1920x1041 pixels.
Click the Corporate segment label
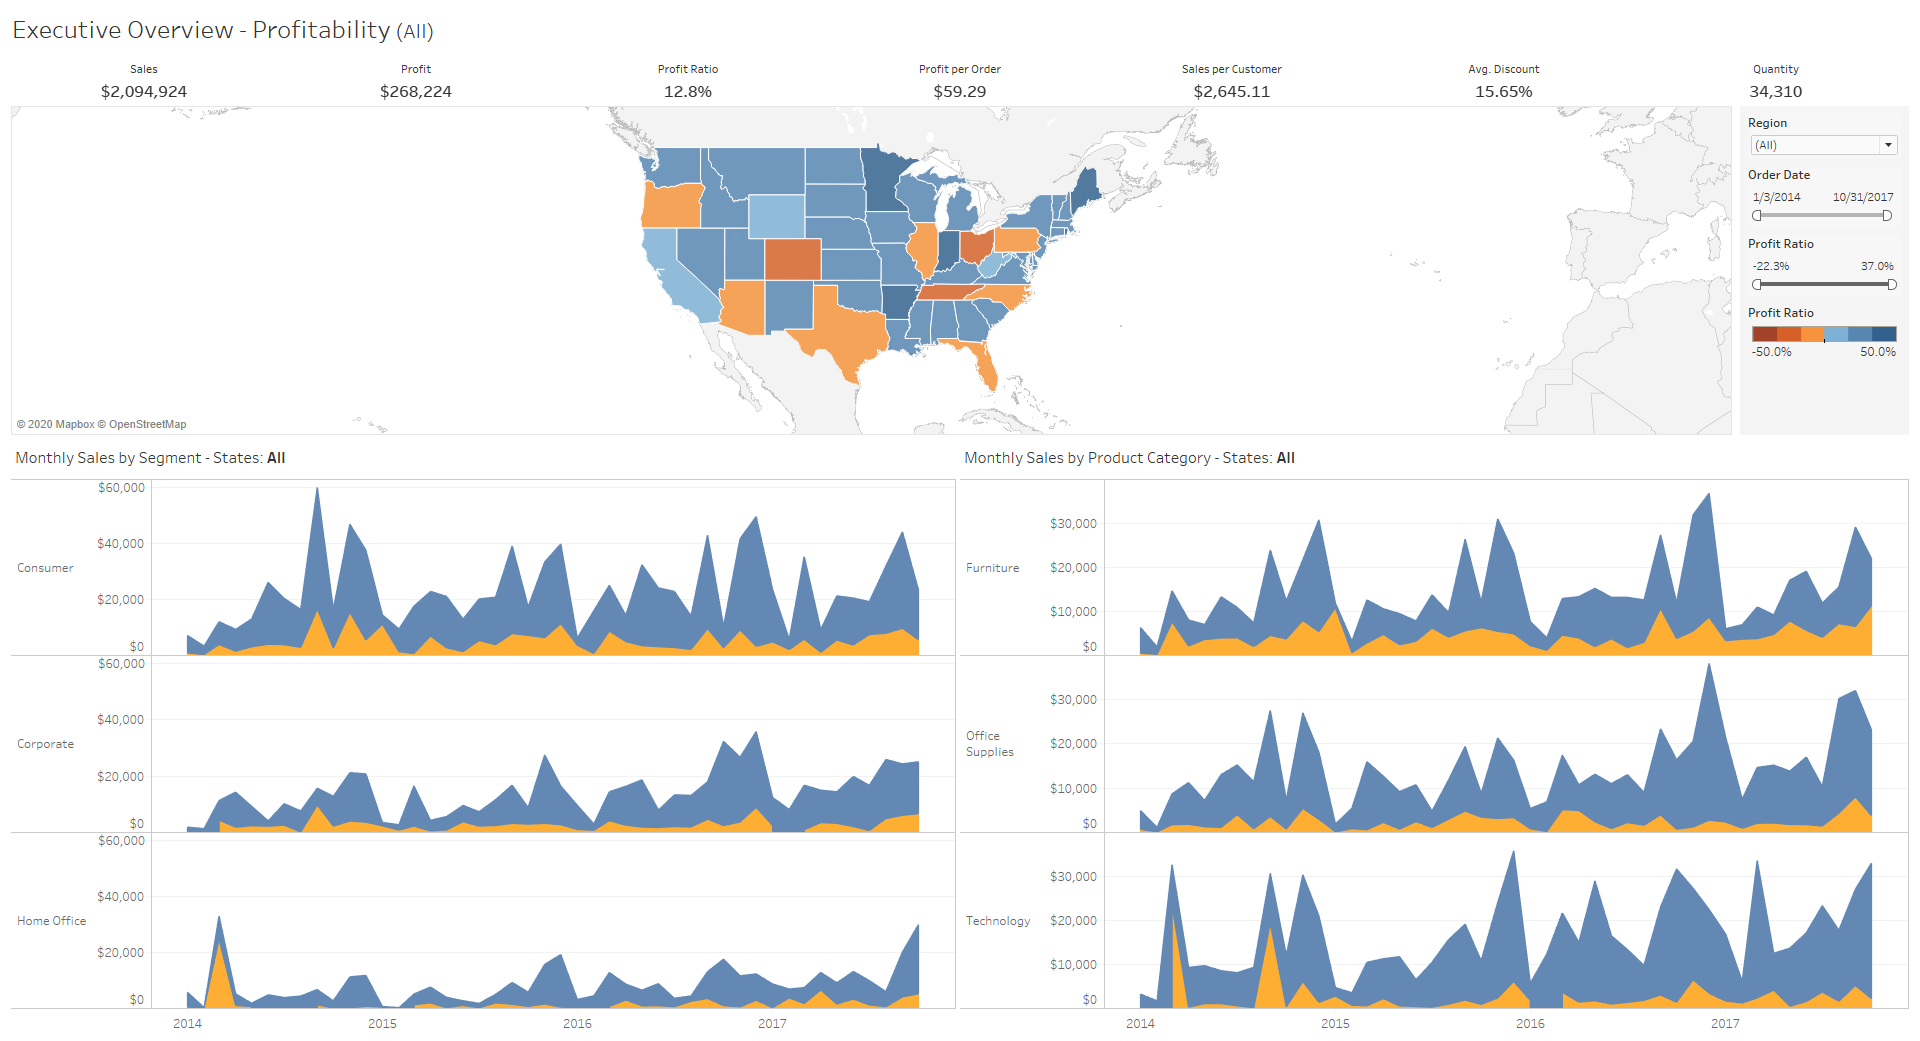[45, 744]
